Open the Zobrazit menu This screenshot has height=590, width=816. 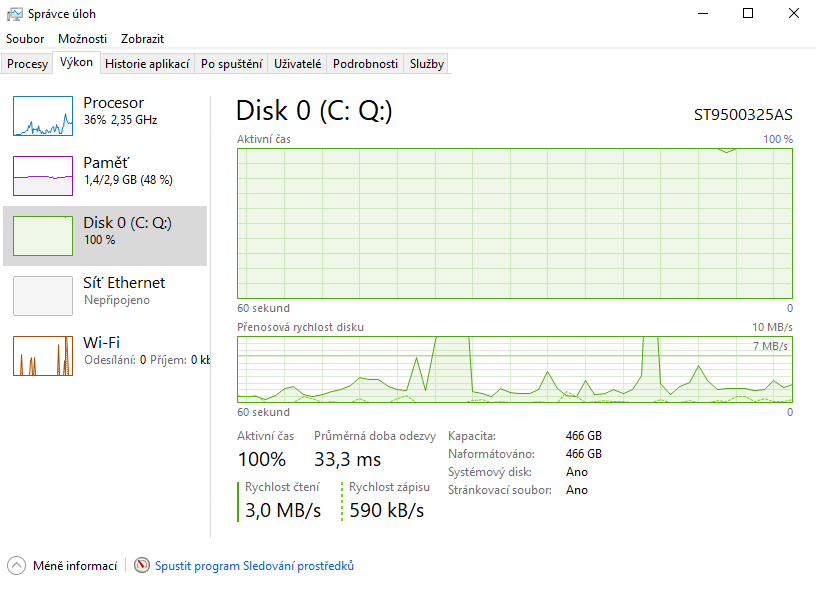(142, 39)
